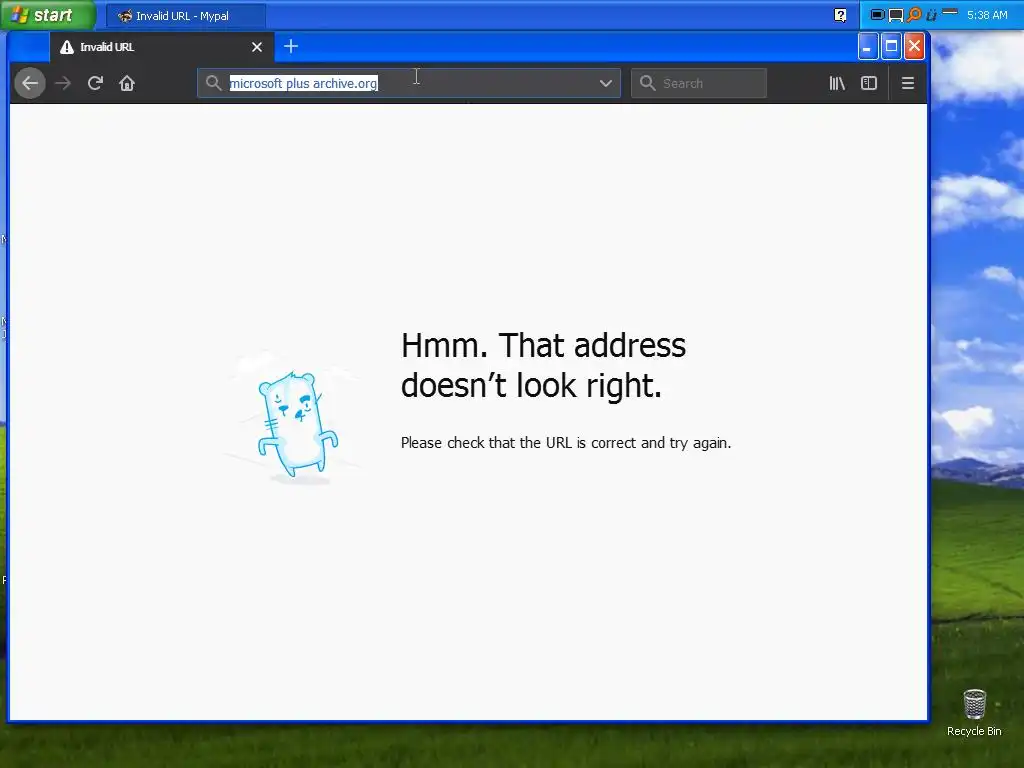Focus the address bar with microsoft plus archive.org
The image size is (1024, 768).
[409, 84]
